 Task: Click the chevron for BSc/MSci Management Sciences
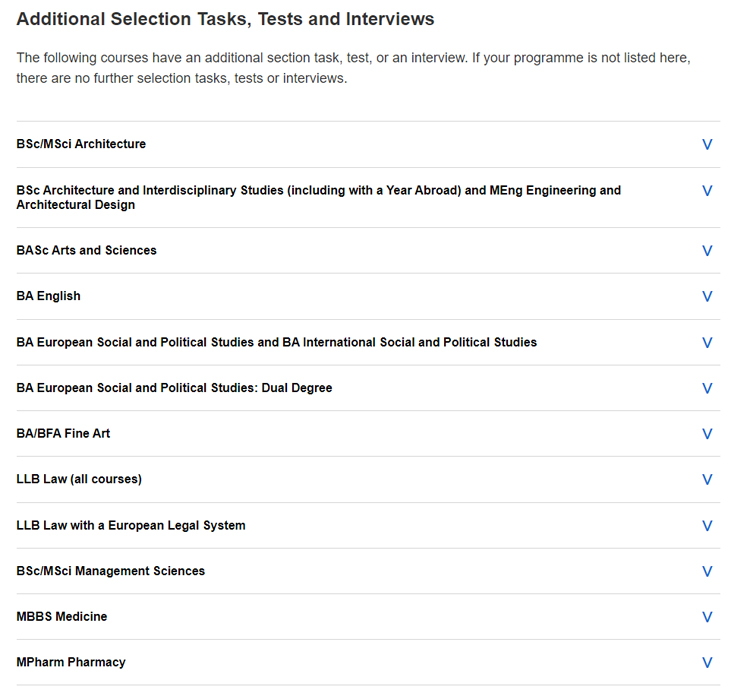pyautogui.click(x=707, y=572)
